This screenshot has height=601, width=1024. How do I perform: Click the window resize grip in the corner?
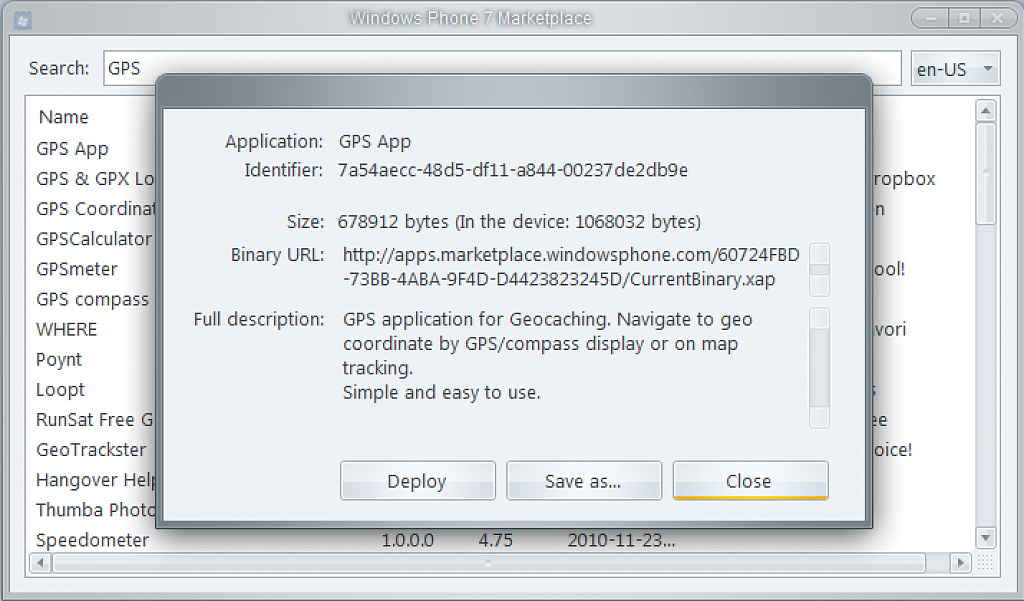coord(985,562)
